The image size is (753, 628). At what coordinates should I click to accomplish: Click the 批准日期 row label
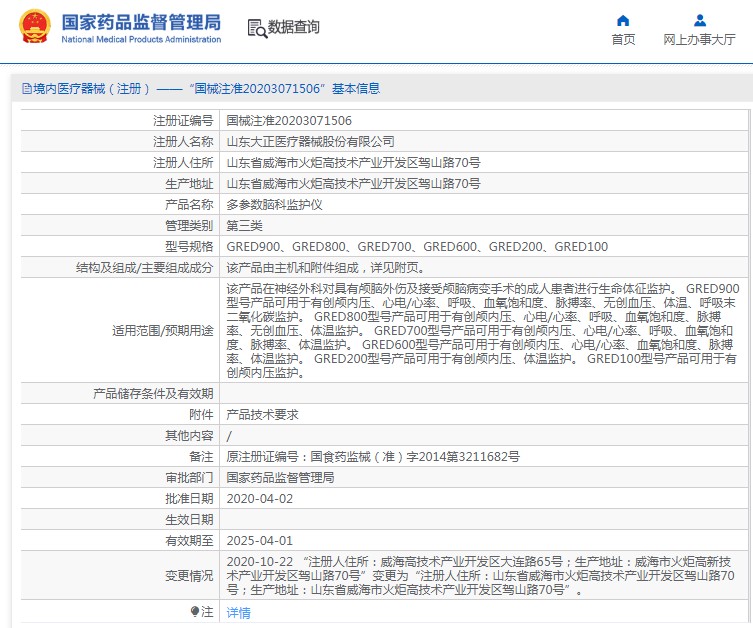[189, 499]
